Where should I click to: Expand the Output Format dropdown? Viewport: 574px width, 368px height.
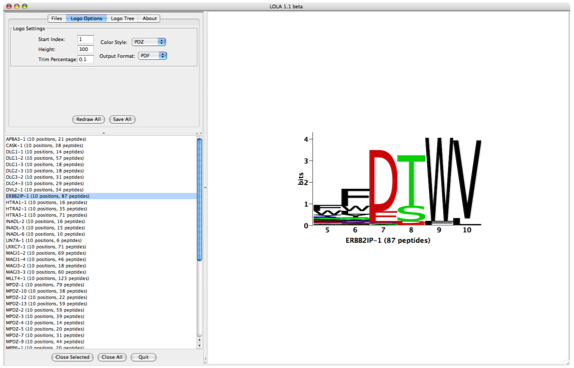(x=153, y=56)
